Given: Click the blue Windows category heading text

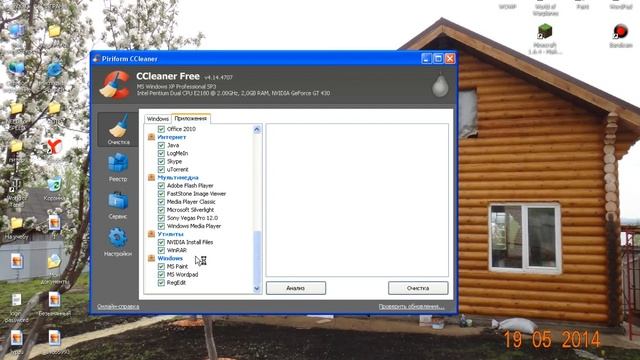Looking at the screenshot, I should (x=170, y=258).
